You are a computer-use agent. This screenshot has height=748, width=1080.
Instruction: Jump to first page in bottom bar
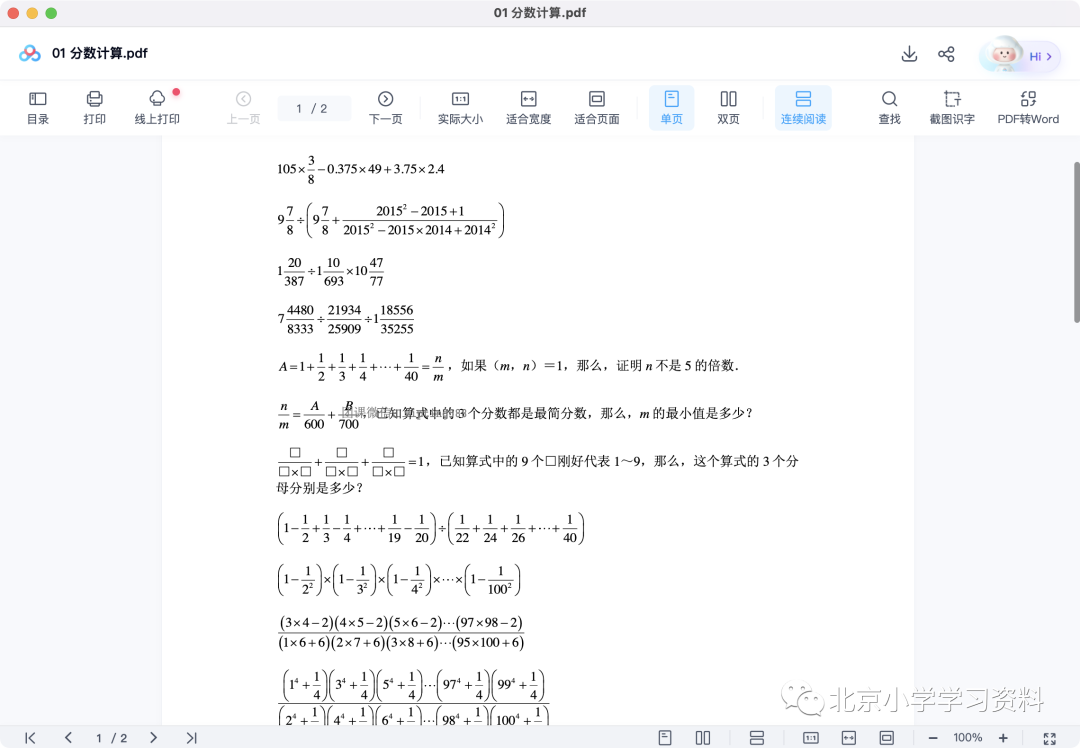[x=30, y=738]
